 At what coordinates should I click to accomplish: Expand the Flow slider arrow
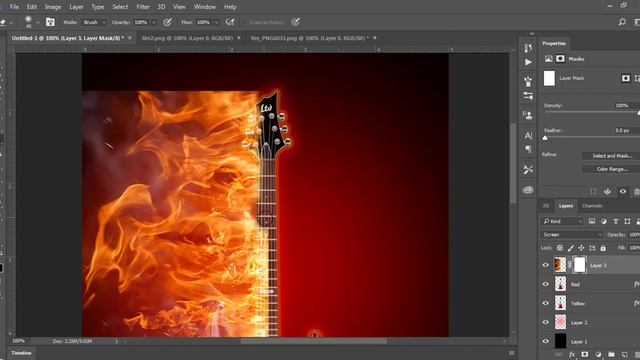coord(216,22)
